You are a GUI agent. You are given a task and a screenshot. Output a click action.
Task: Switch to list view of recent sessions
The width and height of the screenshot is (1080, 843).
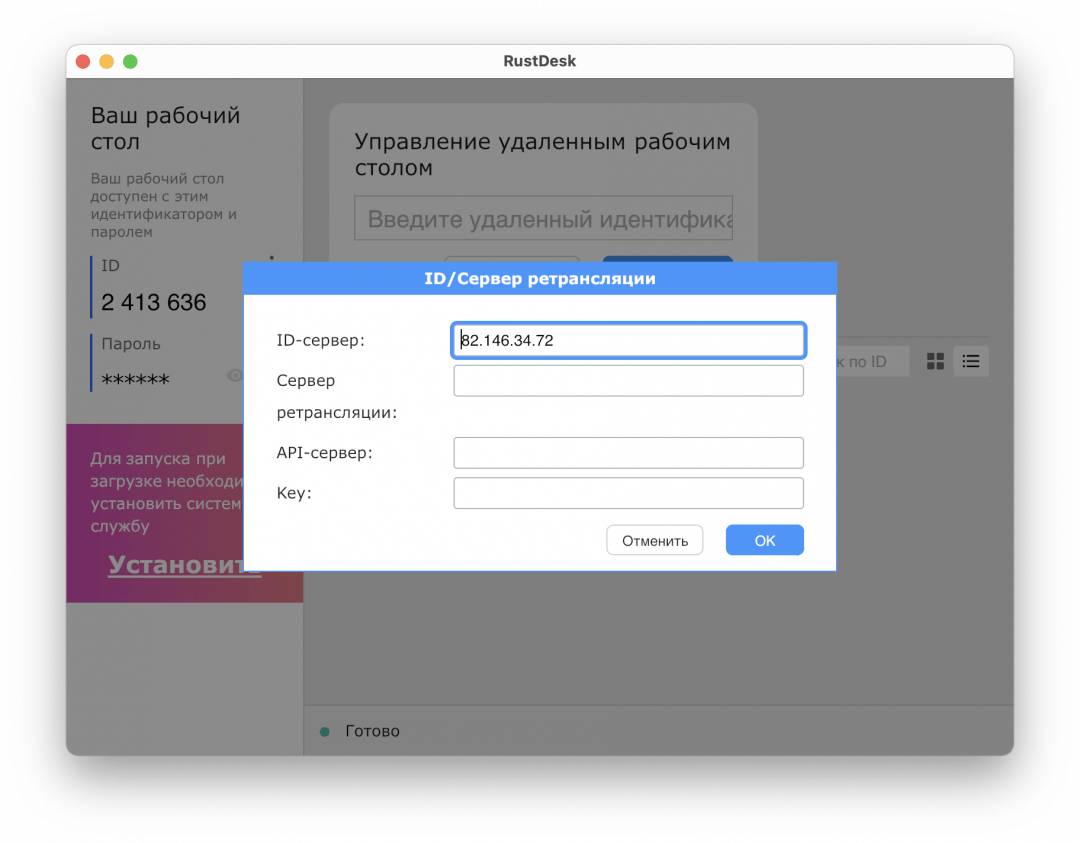coord(970,361)
